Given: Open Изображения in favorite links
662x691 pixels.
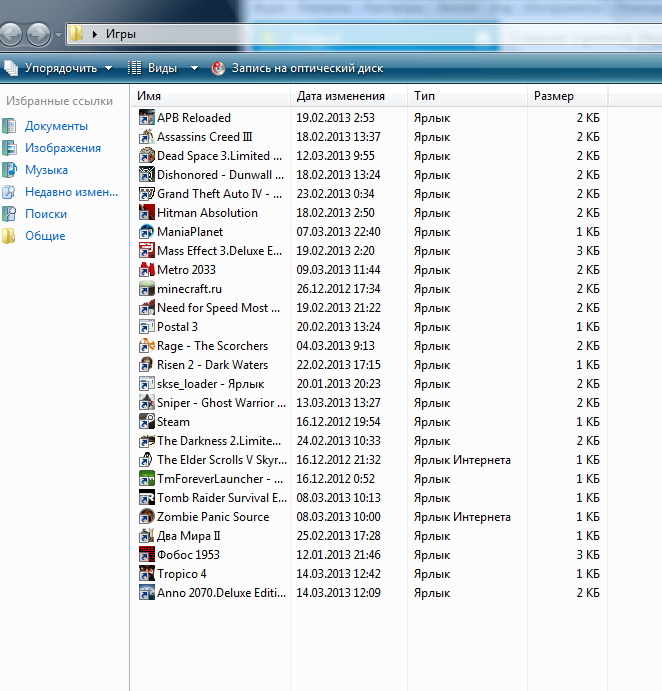Looking at the screenshot, I should click(63, 148).
